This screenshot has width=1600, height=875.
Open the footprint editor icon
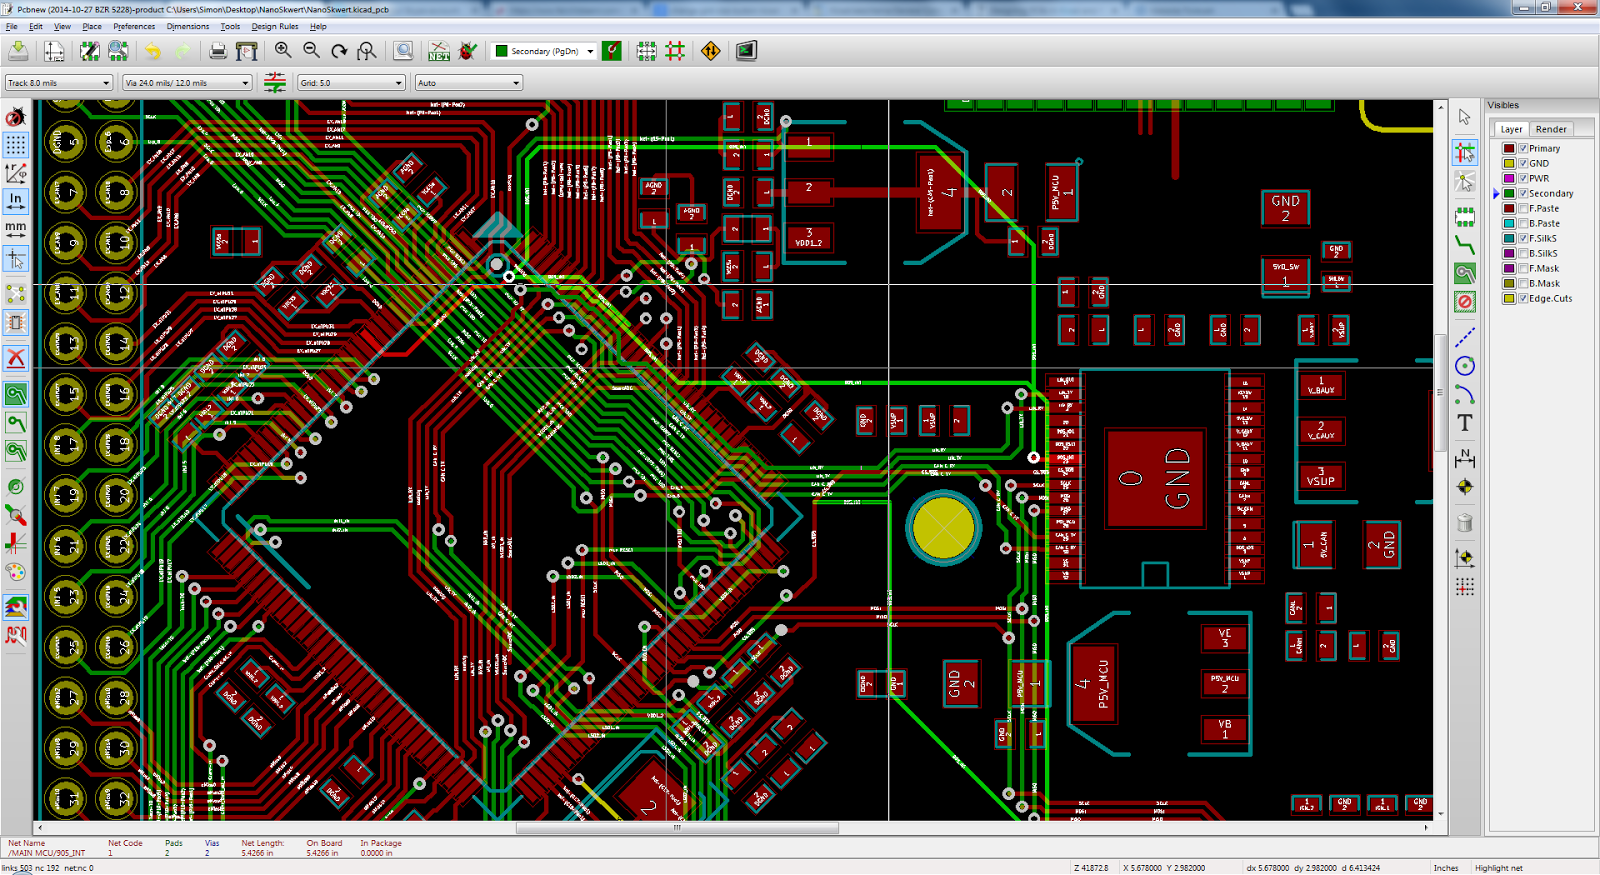coord(90,51)
